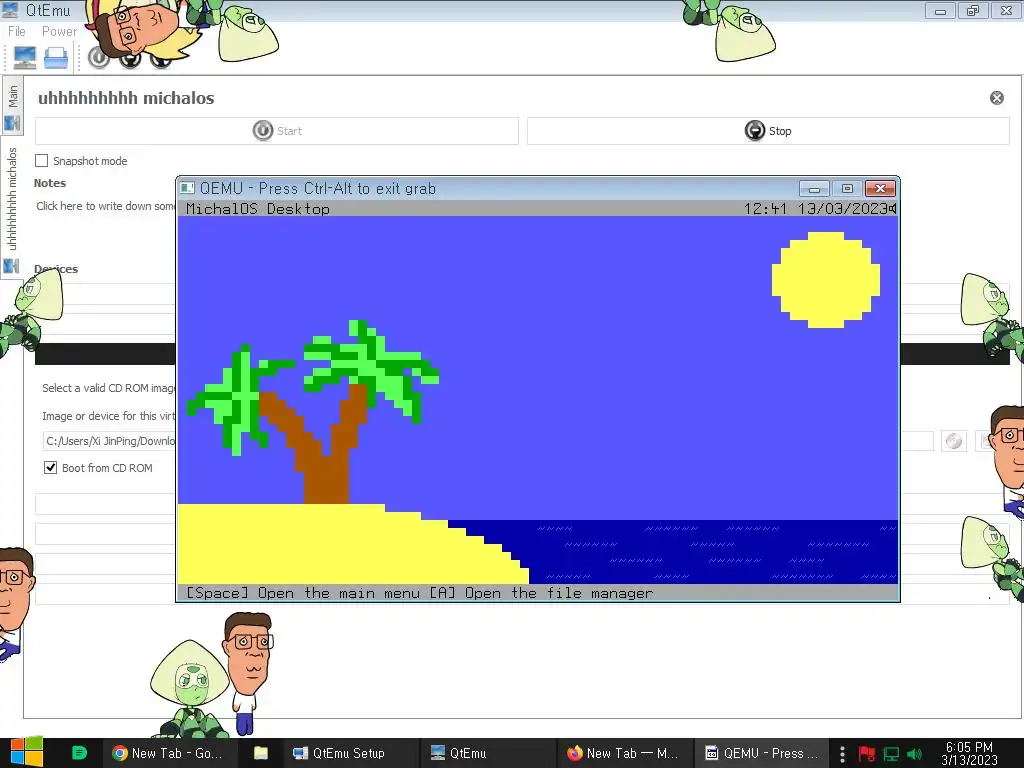Screen dimensions: 1024x768
Task: Click the 12:41 13/03/2023 clock in MichalOS
Action: (815, 208)
